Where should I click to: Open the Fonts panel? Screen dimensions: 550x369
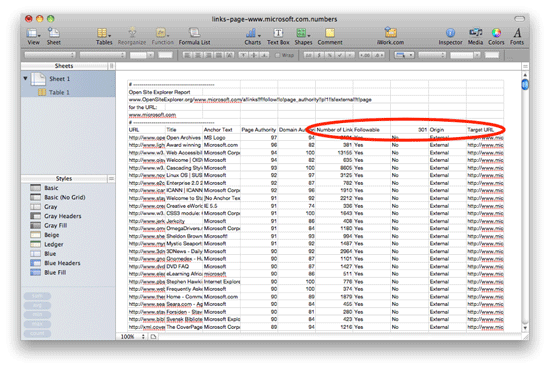(x=517, y=36)
